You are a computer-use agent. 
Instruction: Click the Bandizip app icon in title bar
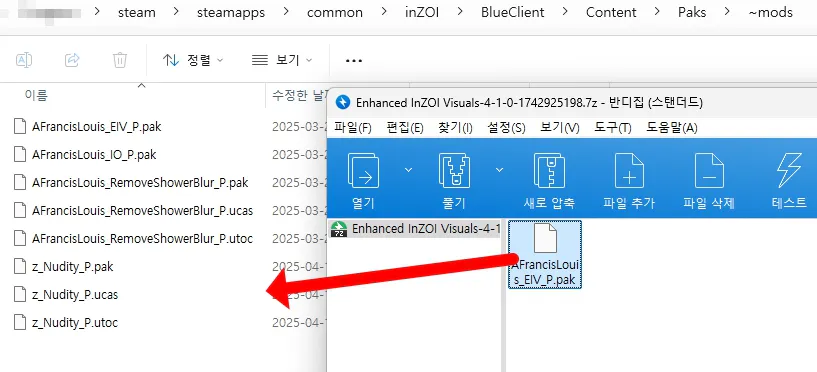coord(342,102)
